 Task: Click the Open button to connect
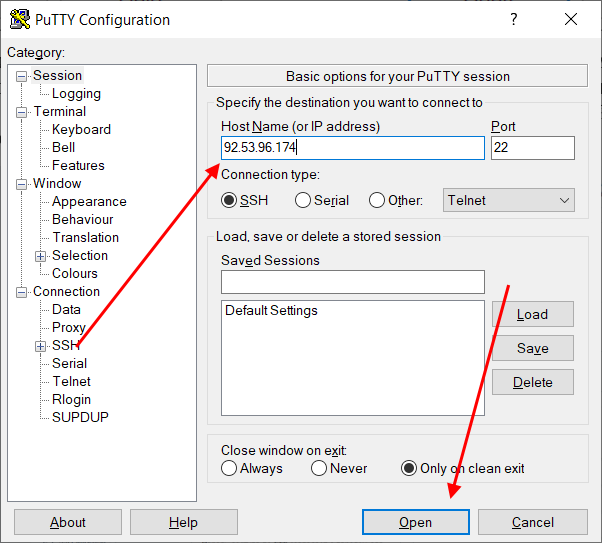pos(415,522)
